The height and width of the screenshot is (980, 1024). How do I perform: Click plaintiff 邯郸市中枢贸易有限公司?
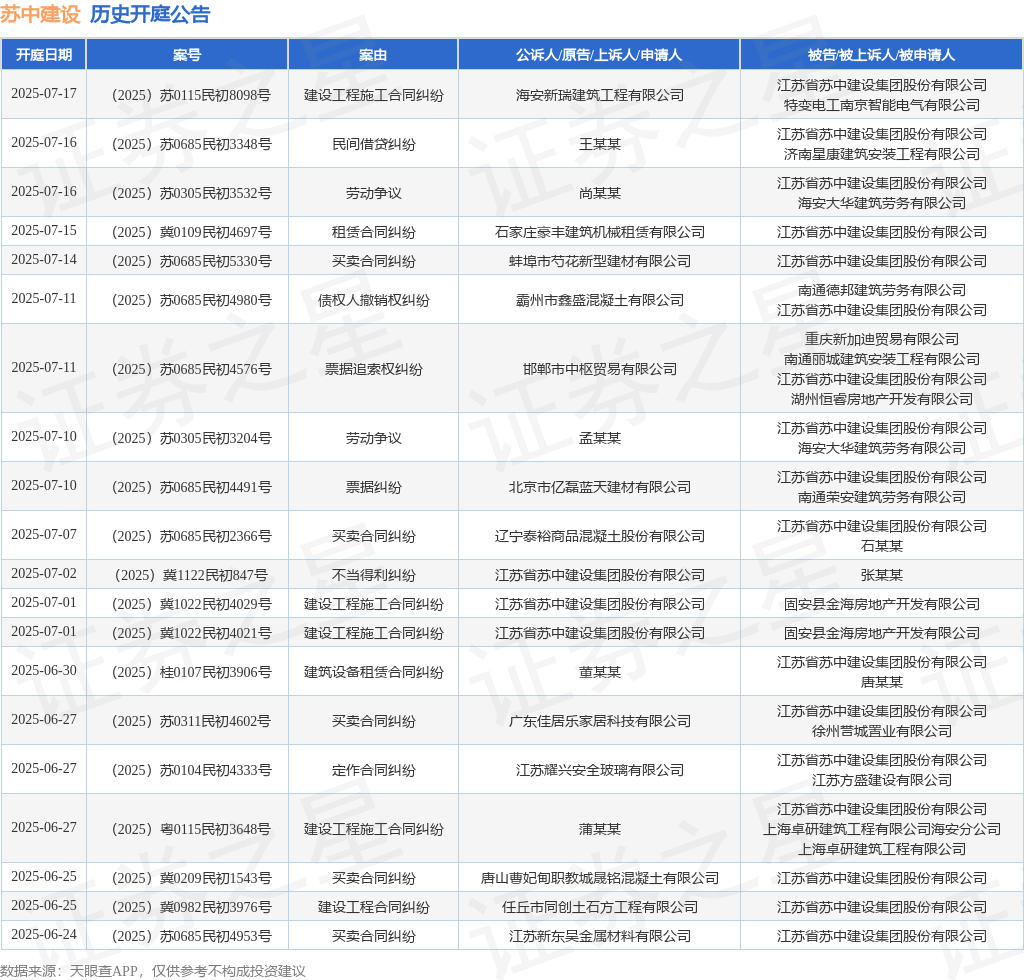[600, 369]
